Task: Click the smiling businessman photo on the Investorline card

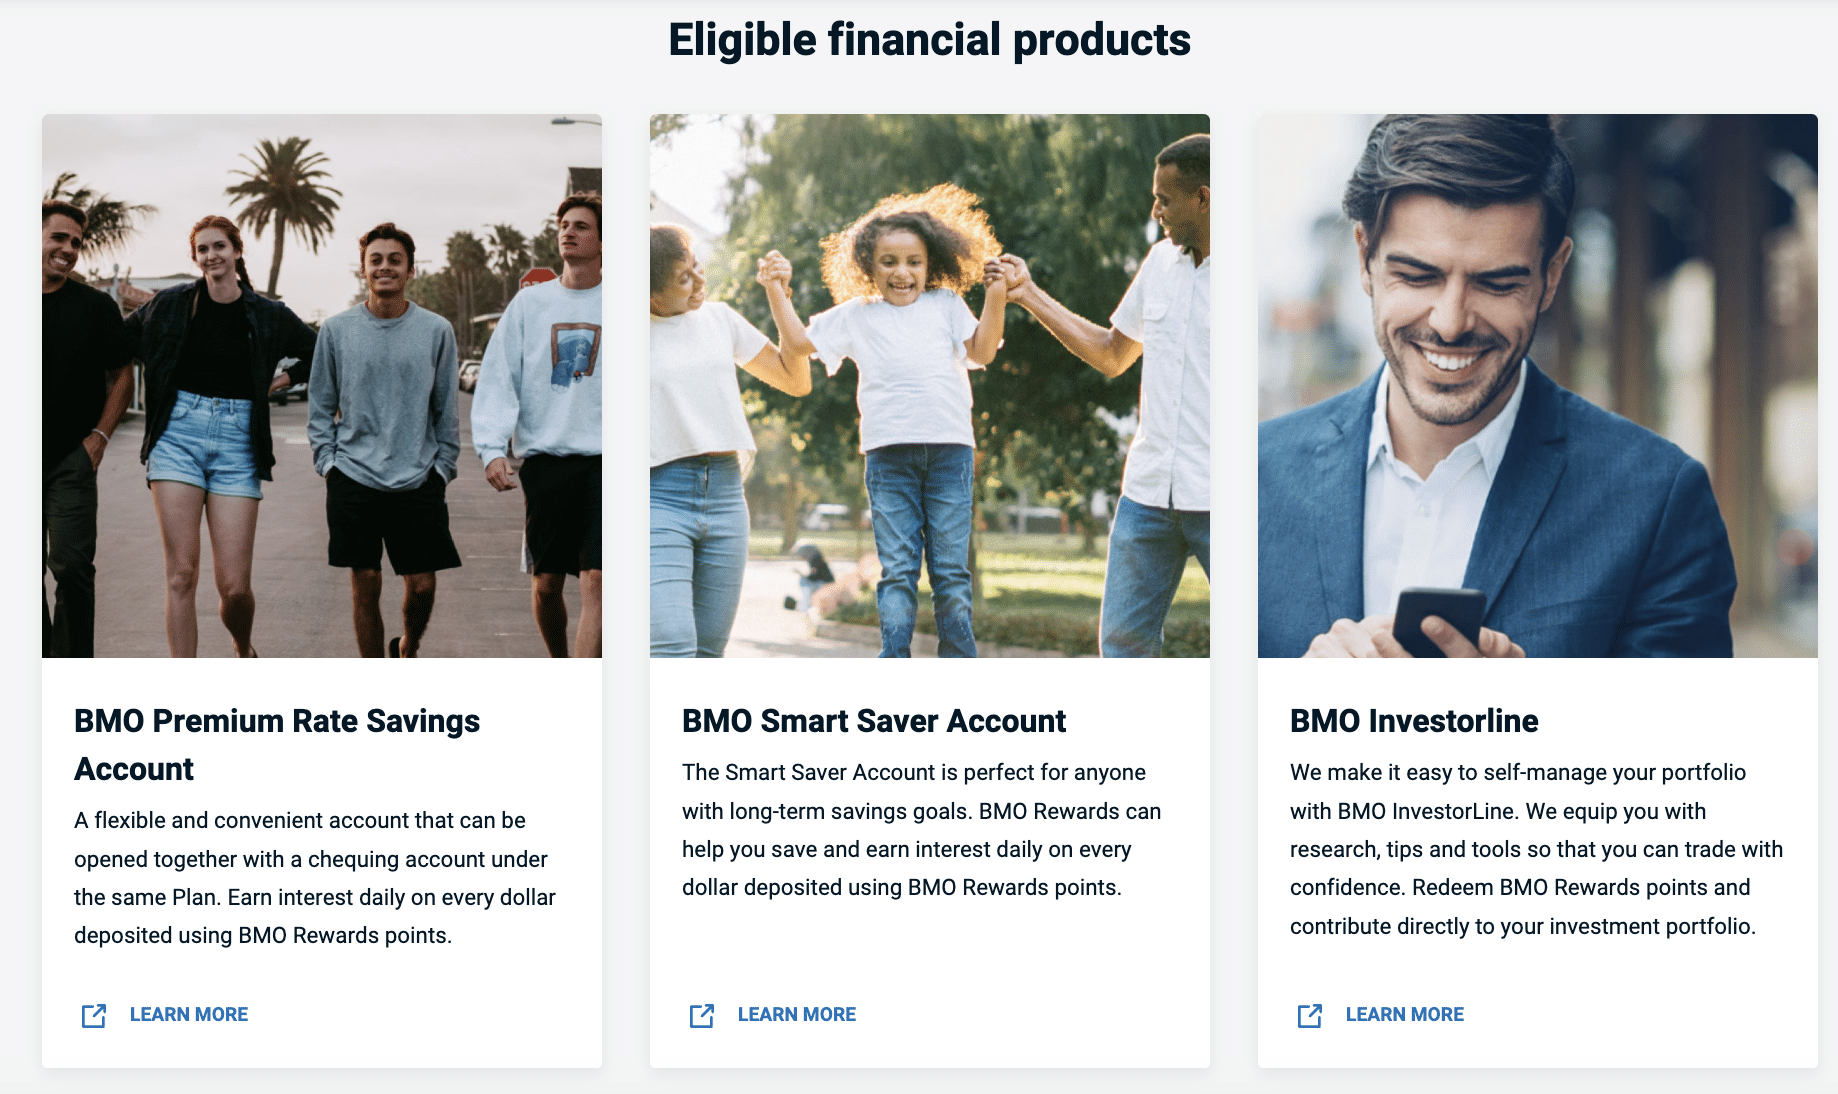Action: (x=1538, y=386)
